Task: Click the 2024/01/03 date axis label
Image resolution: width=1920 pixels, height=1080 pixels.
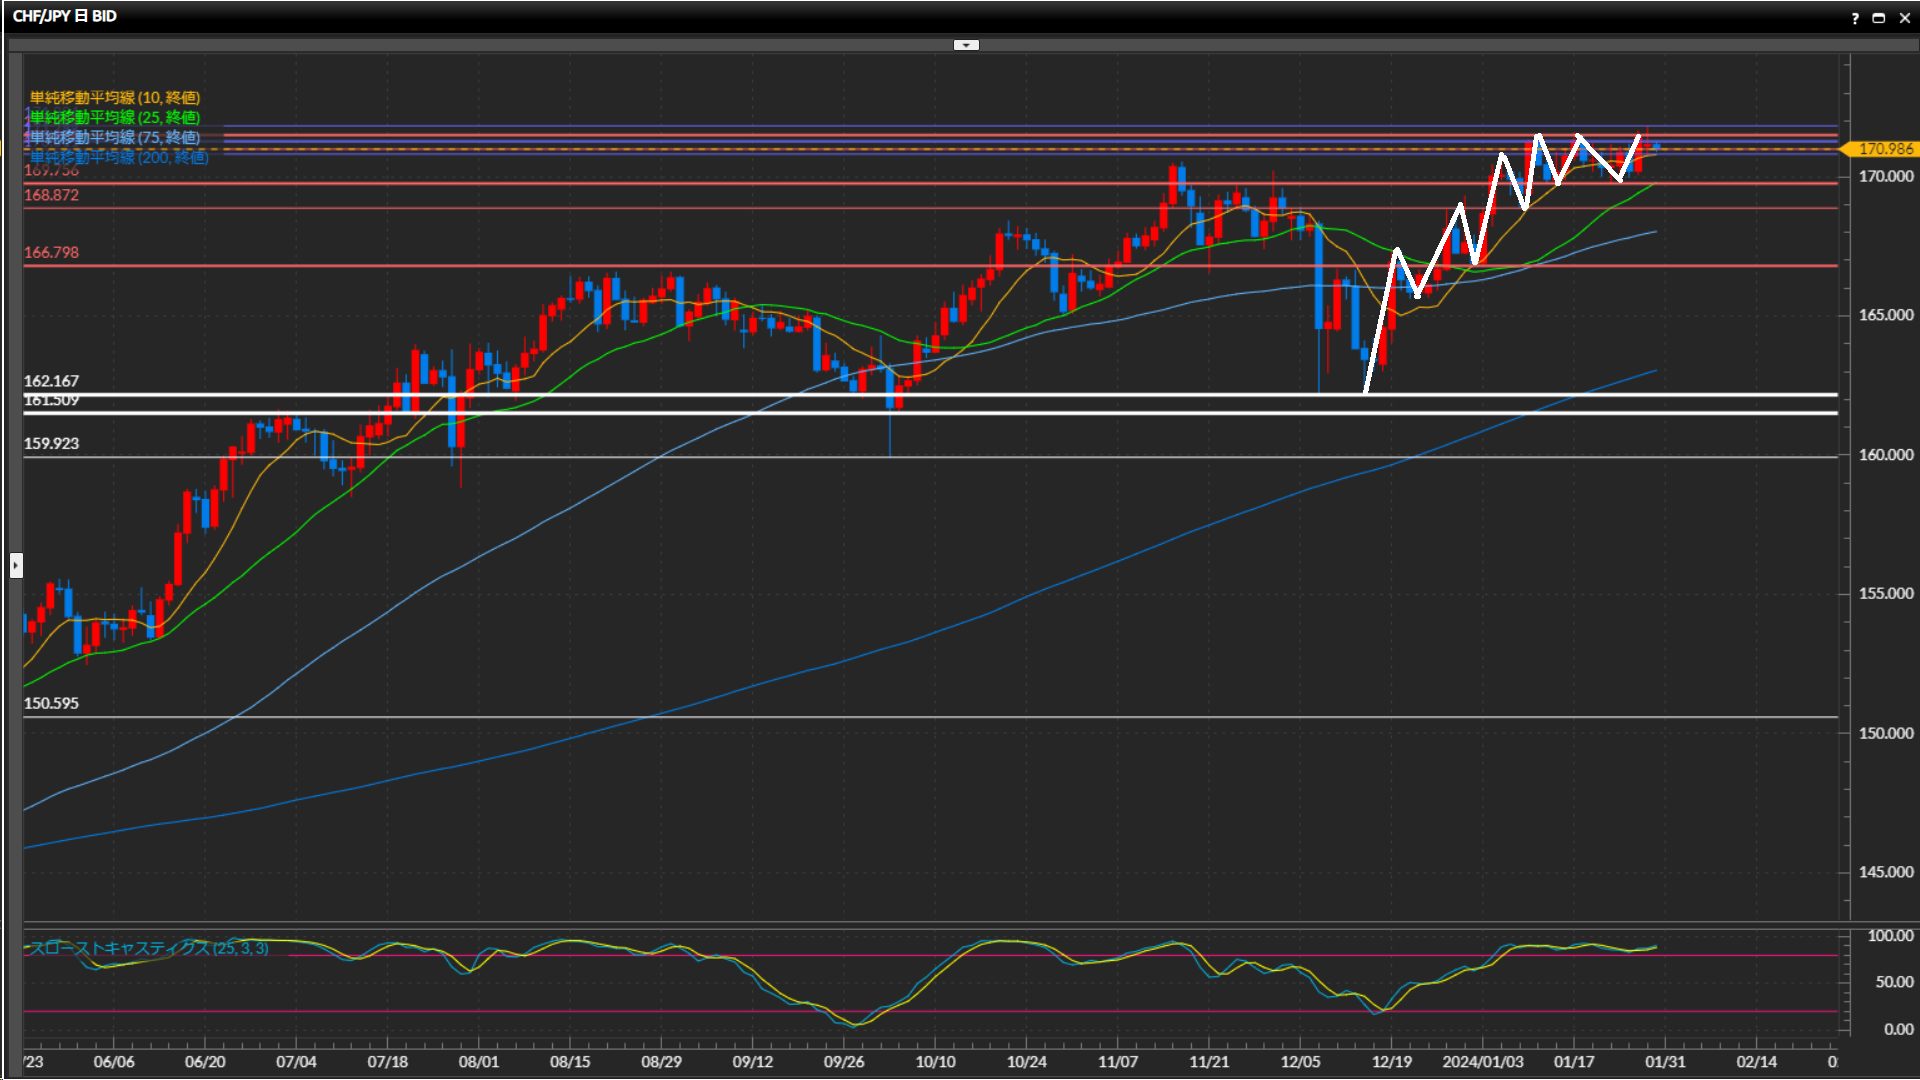Action: point(1482,1062)
